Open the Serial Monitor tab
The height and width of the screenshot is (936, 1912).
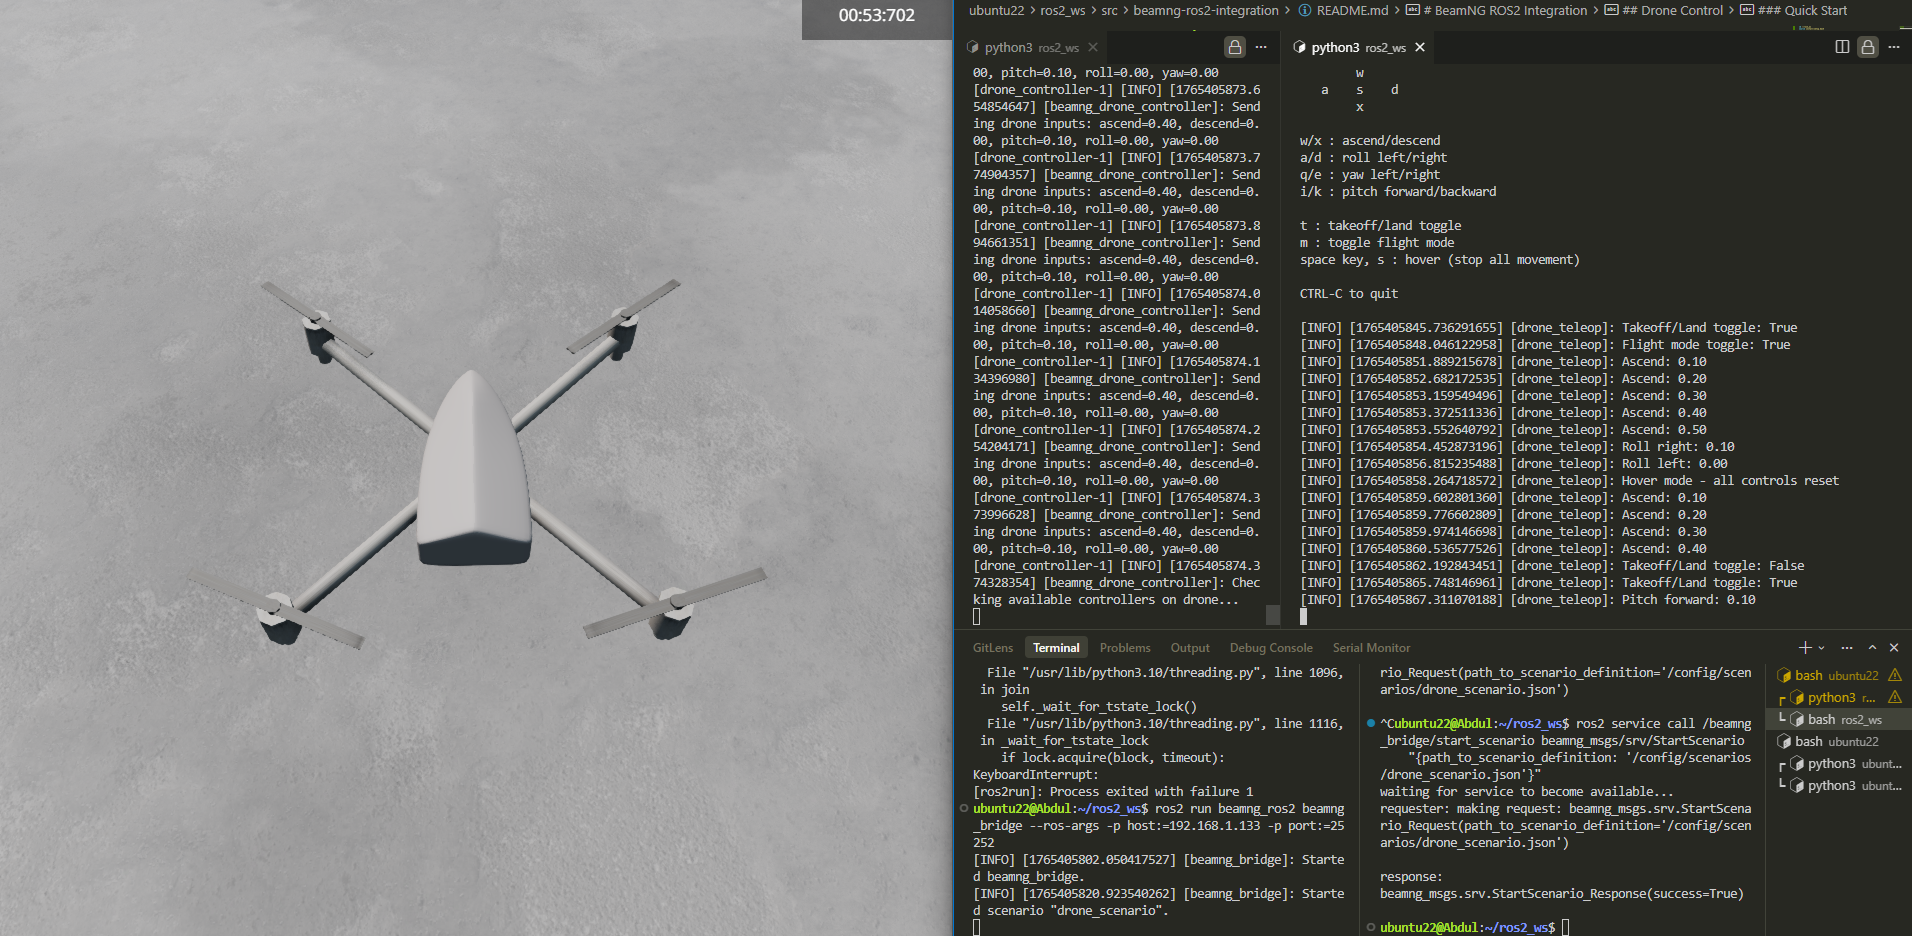point(1371,648)
